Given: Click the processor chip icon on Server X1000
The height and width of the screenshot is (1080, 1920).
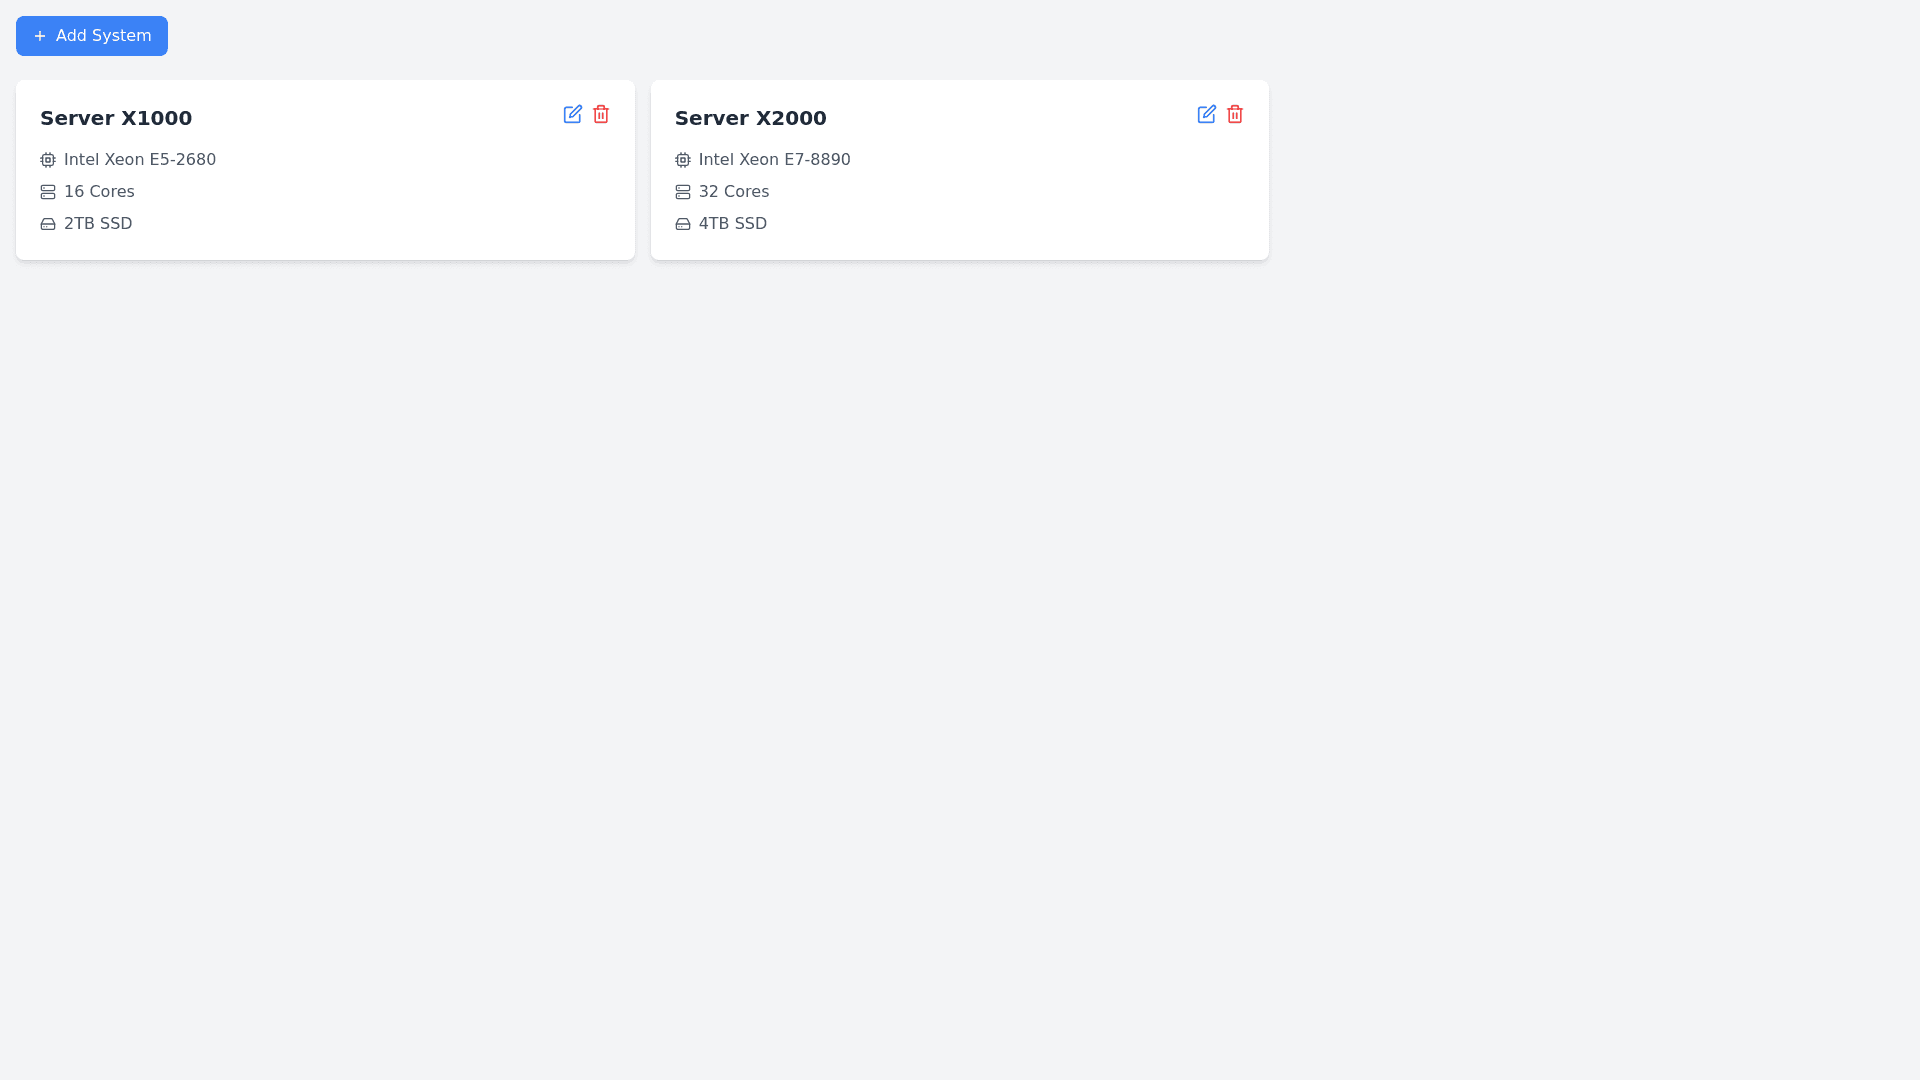Looking at the screenshot, I should tap(48, 160).
